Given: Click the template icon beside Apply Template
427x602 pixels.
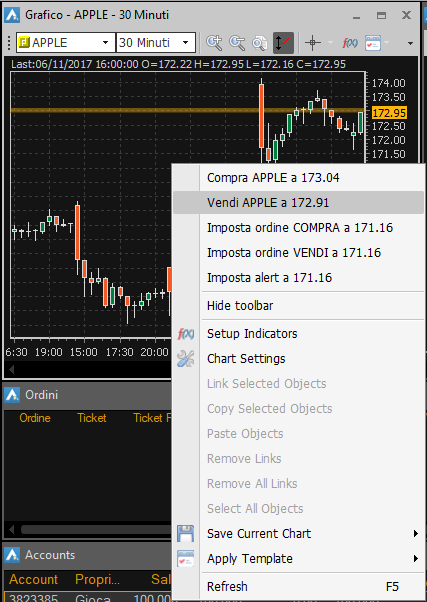Looking at the screenshot, I should 185,559.
